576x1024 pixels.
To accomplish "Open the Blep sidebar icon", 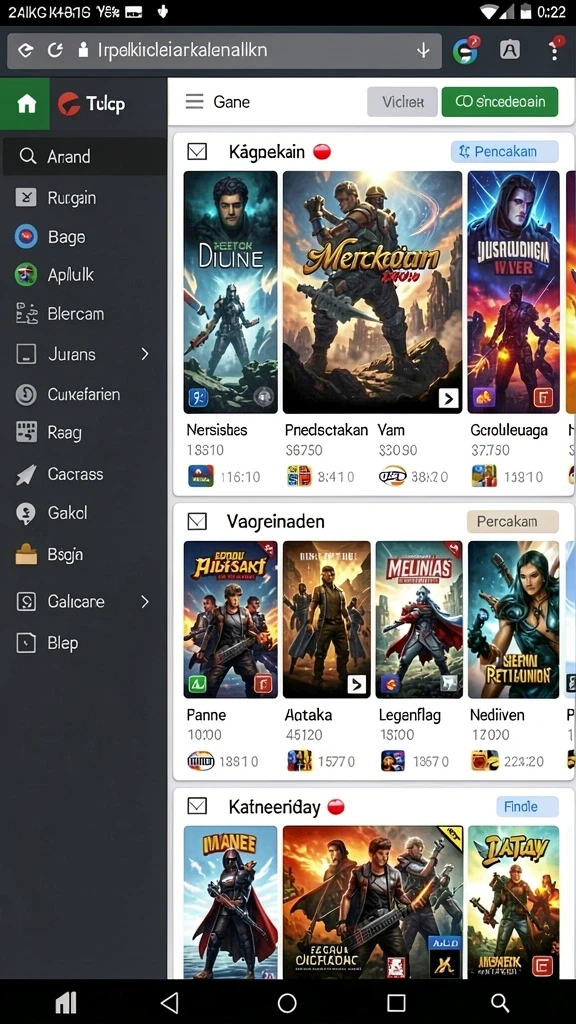I will tap(25, 643).
